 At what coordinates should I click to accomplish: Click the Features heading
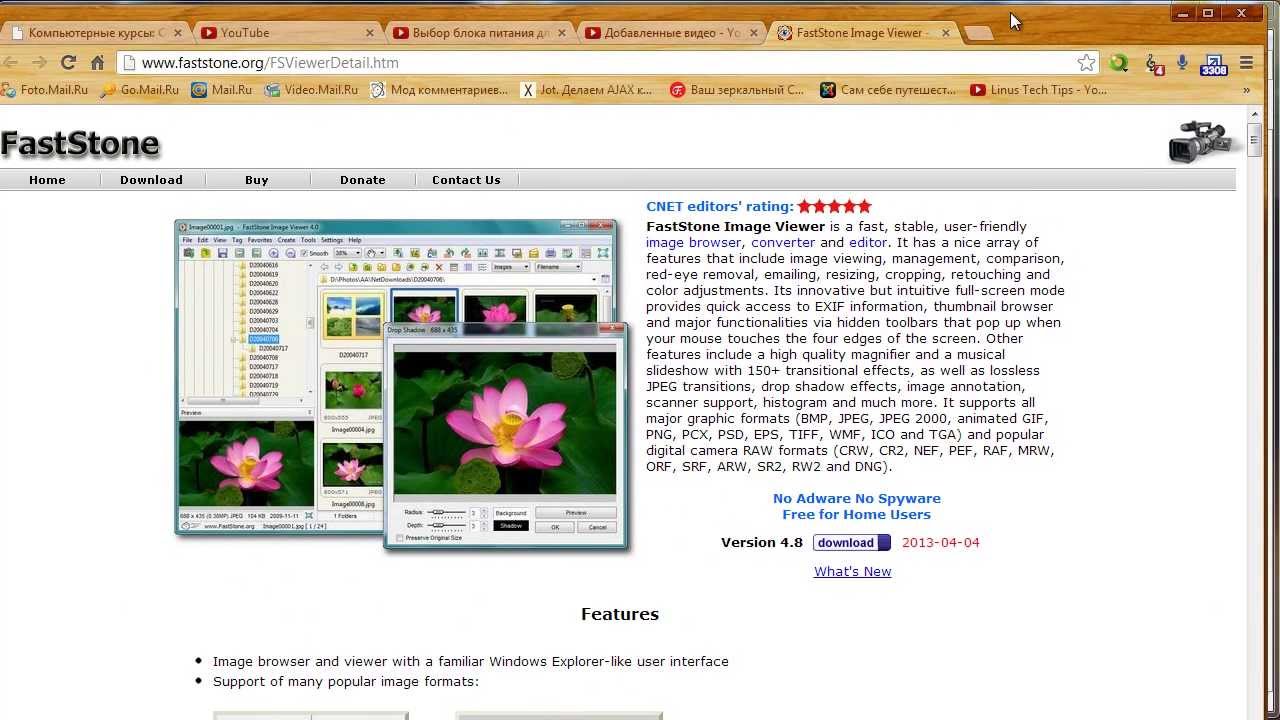[x=620, y=614]
